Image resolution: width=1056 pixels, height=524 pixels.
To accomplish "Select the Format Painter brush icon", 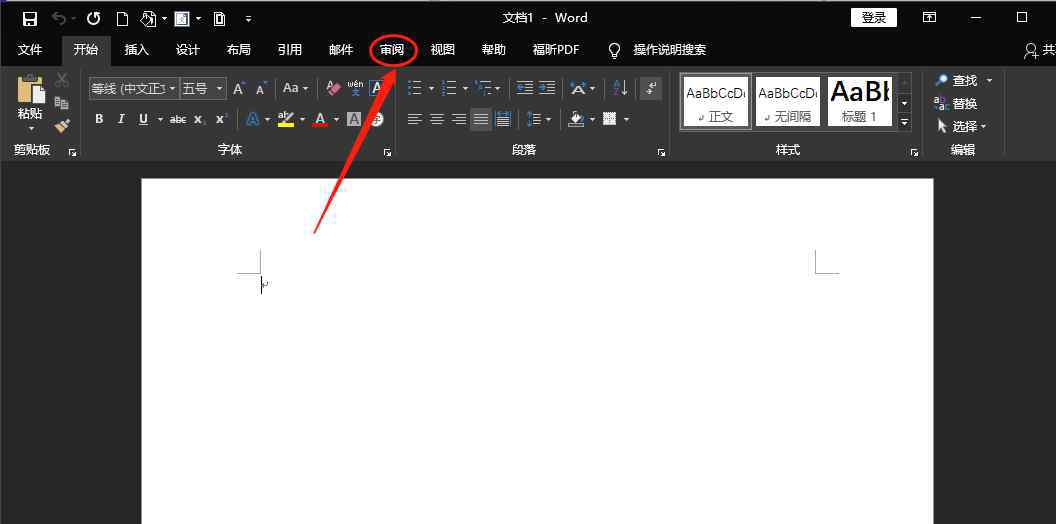I will pos(62,126).
